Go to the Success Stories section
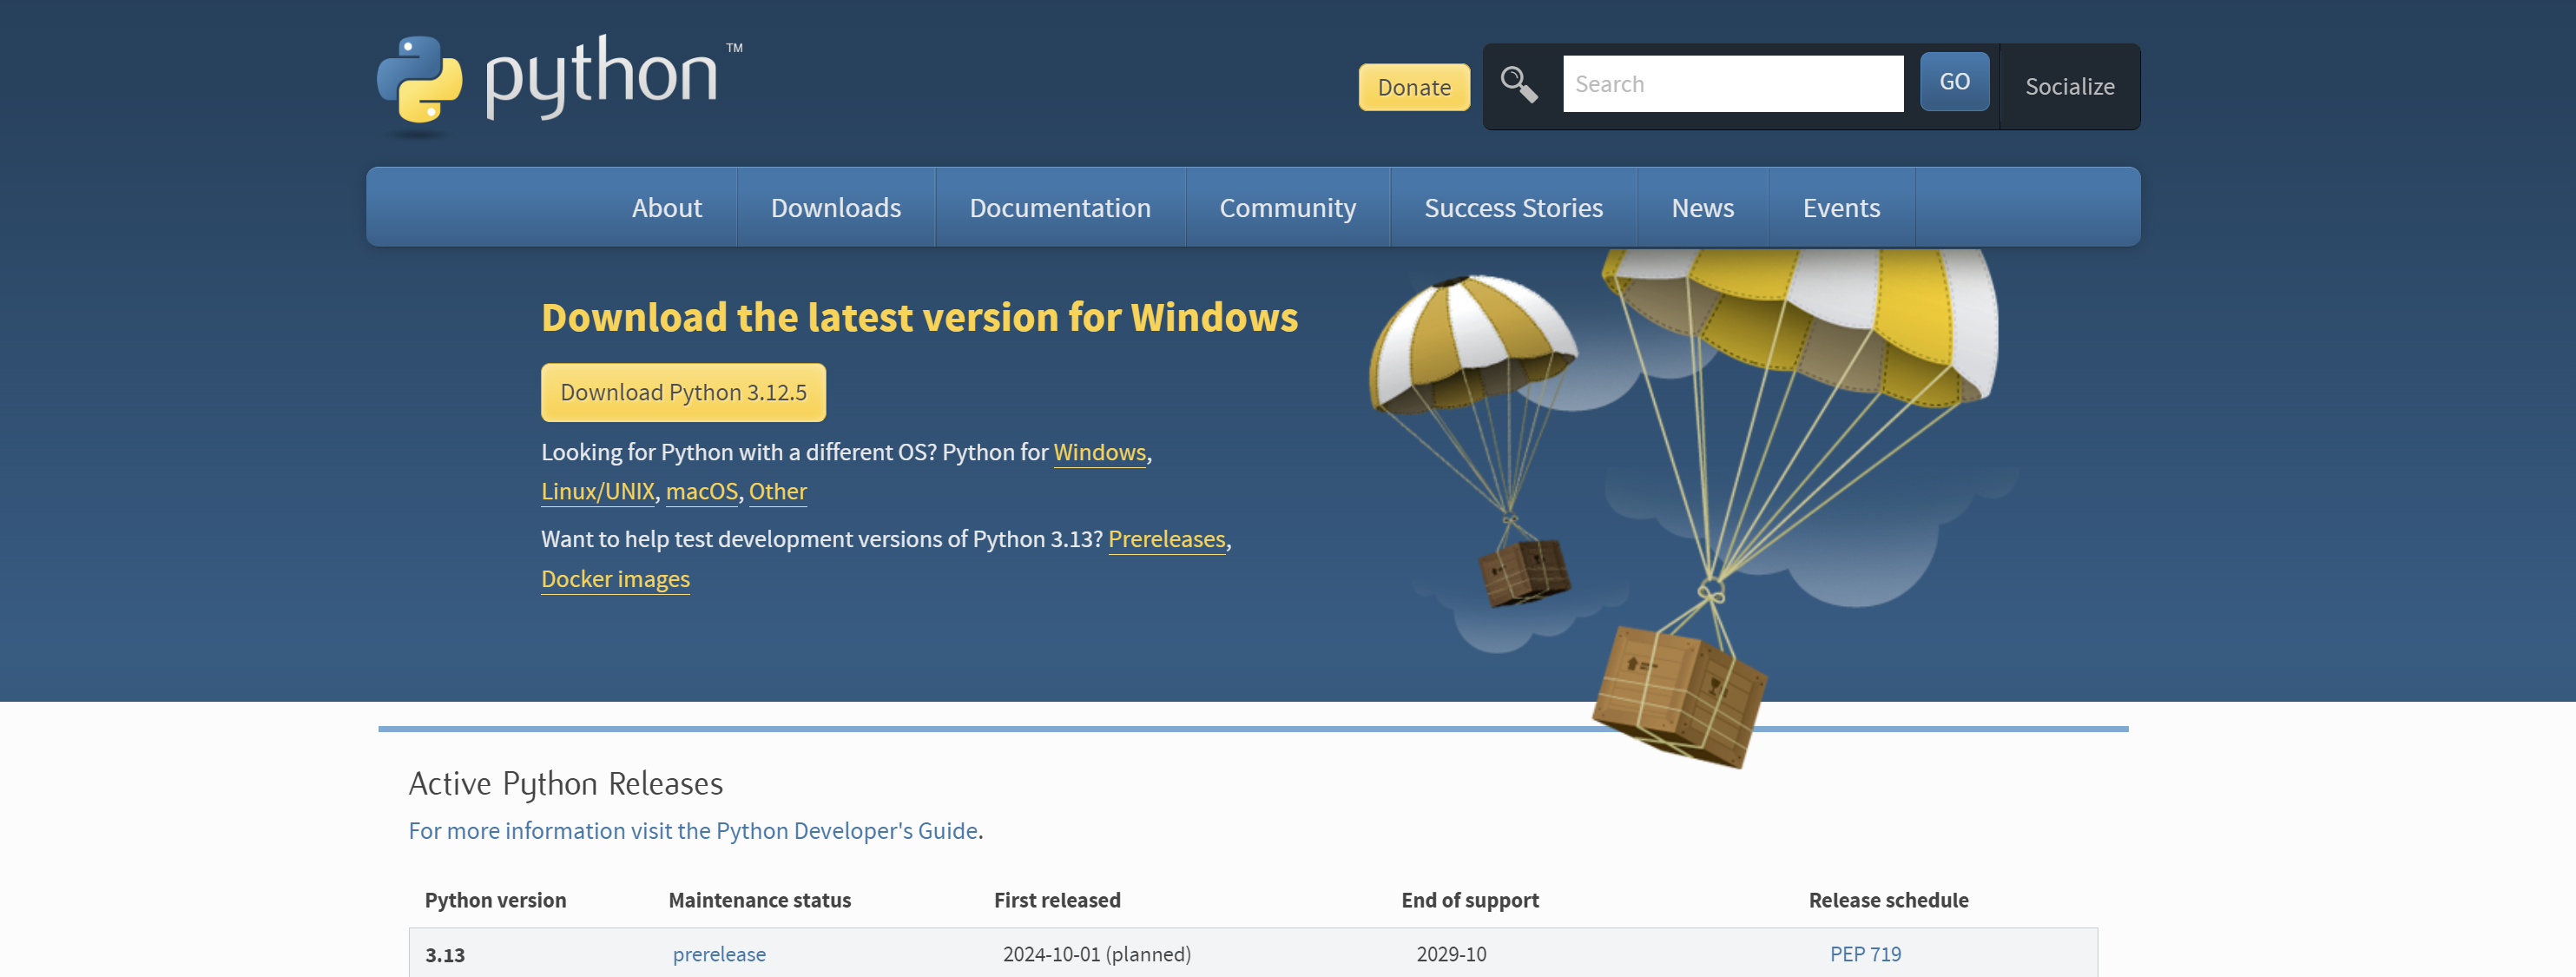 1512,208
